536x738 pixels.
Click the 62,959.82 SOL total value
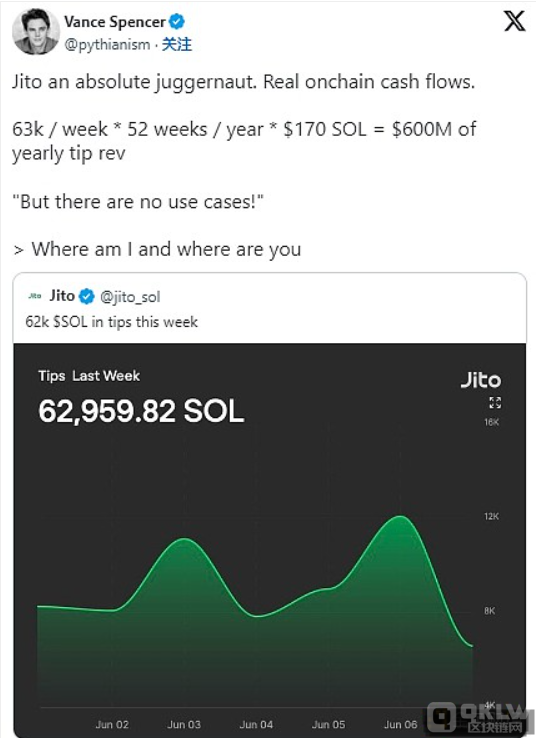(141, 410)
